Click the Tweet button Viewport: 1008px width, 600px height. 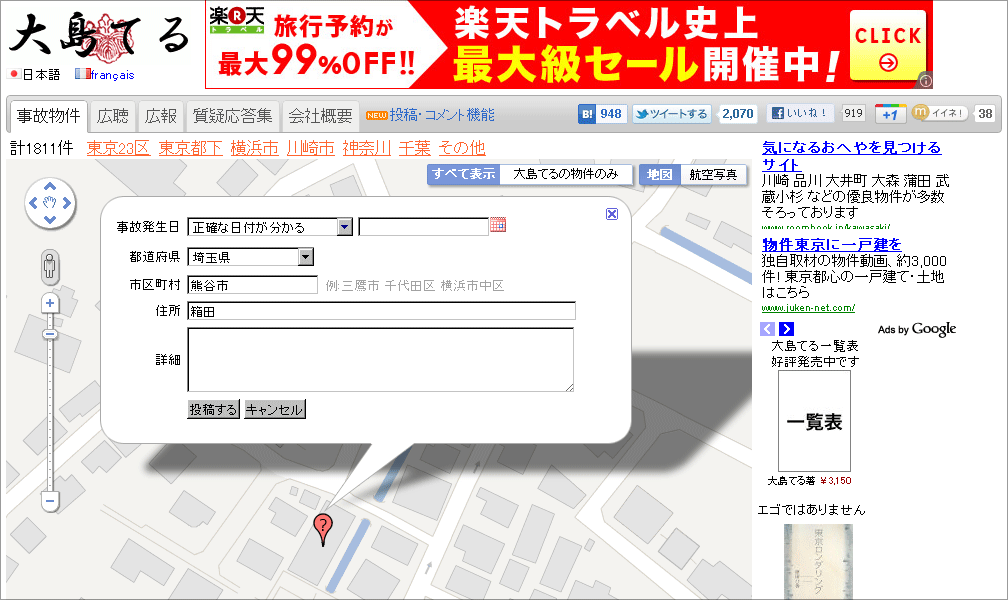click(x=672, y=114)
